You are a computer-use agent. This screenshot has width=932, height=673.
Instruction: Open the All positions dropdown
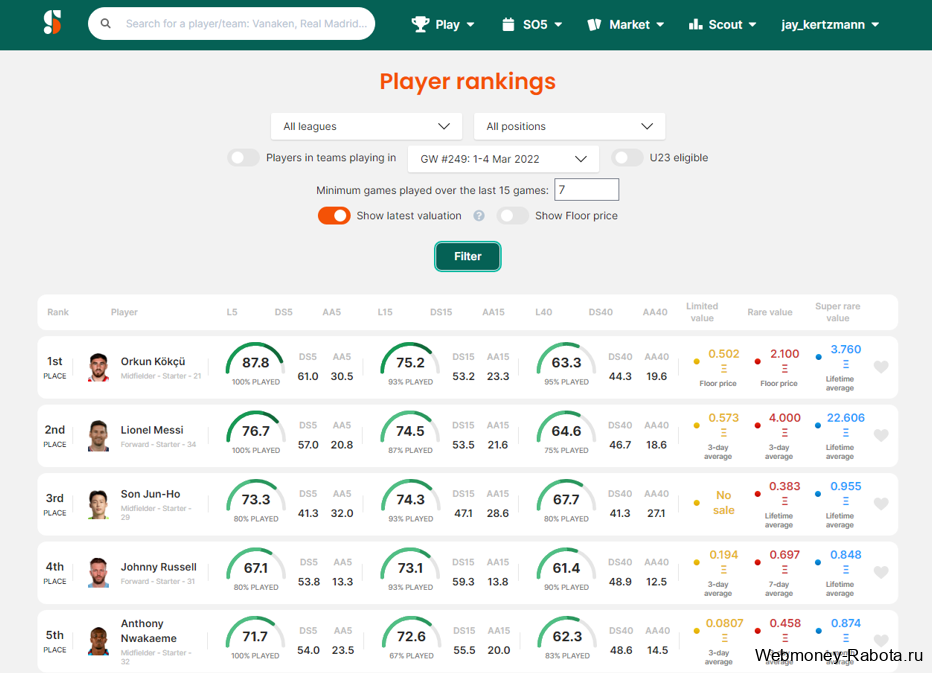tap(569, 127)
